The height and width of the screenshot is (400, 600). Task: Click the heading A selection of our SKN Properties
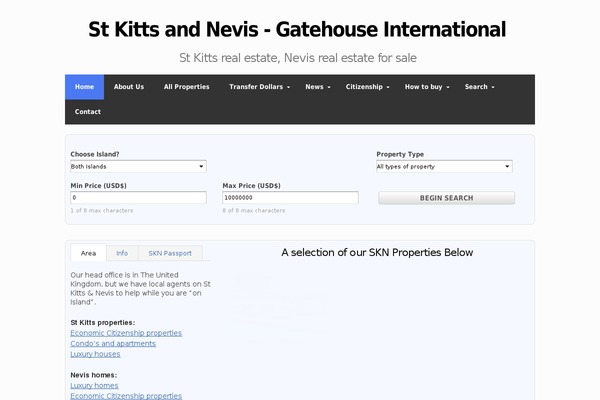click(x=377, y=253)
